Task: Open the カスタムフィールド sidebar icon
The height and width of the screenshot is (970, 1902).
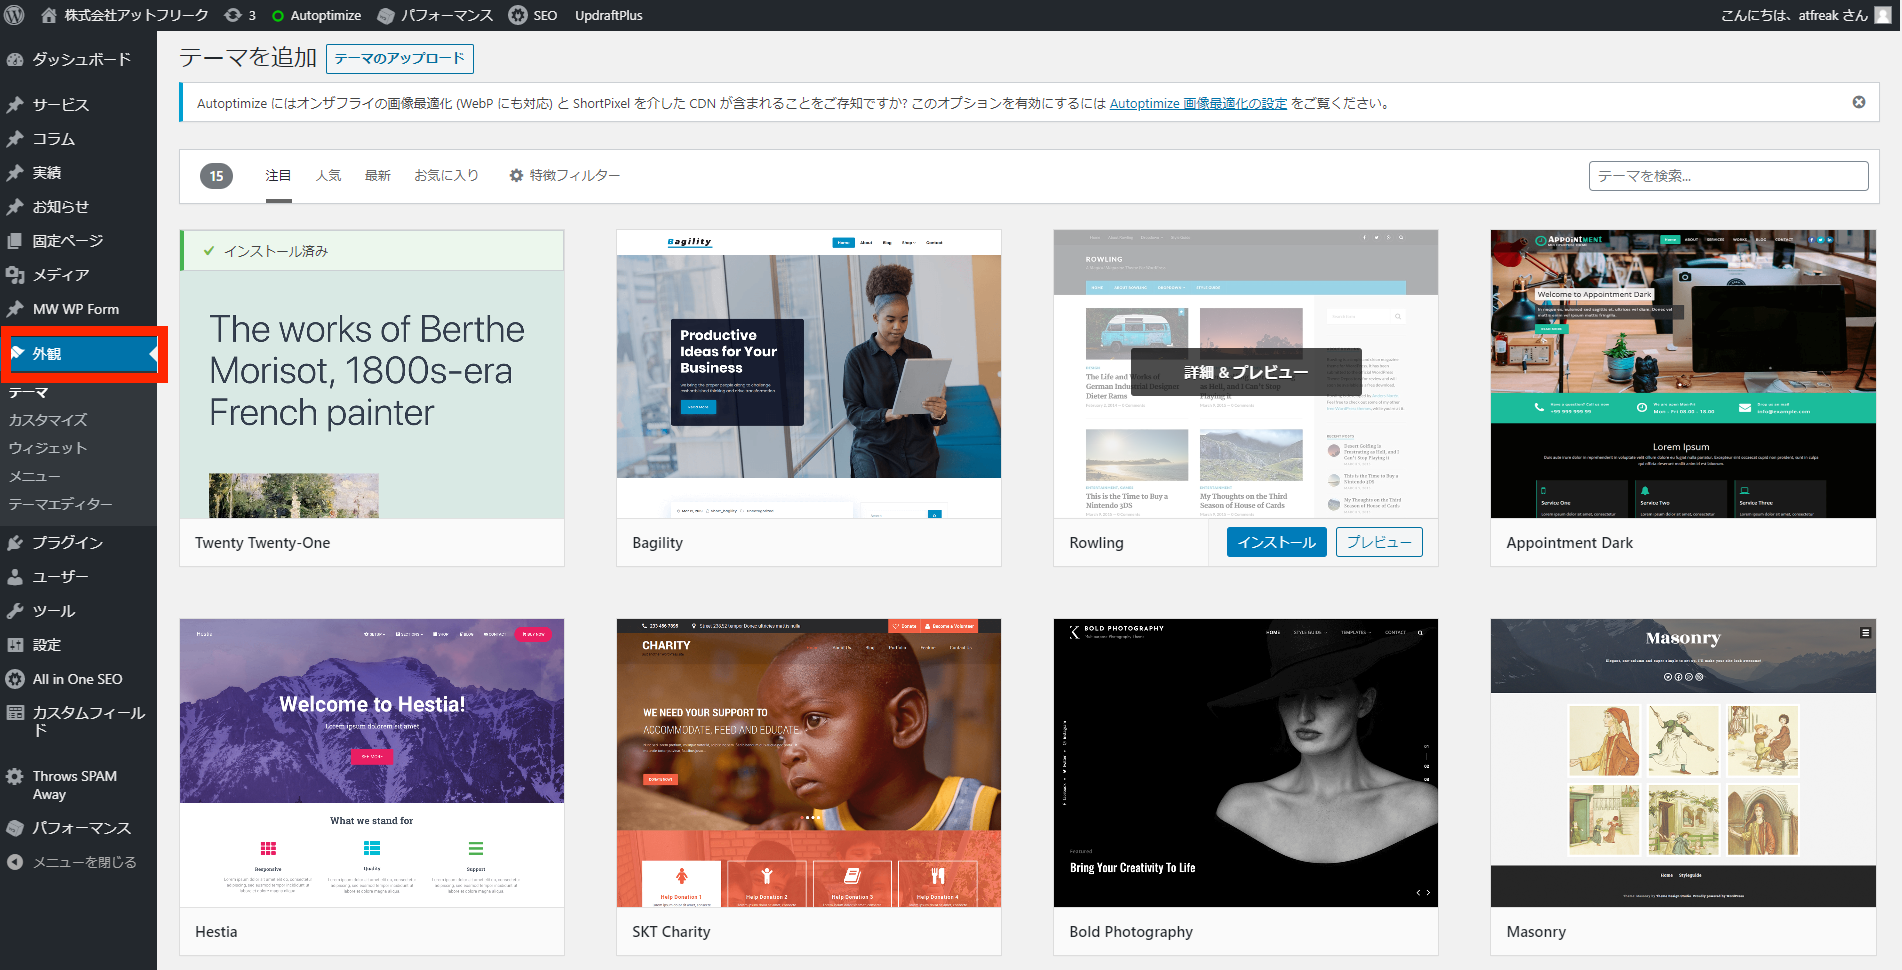Action: [15, 713]
